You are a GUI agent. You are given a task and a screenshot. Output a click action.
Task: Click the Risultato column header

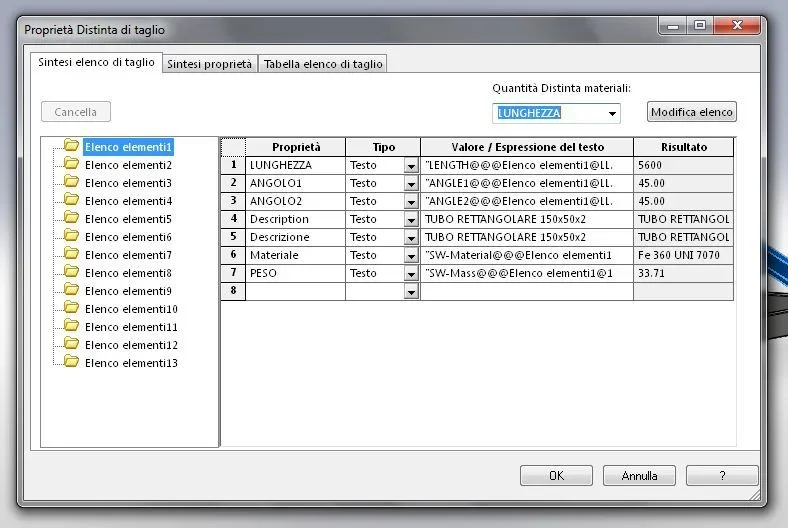(683, 147)
